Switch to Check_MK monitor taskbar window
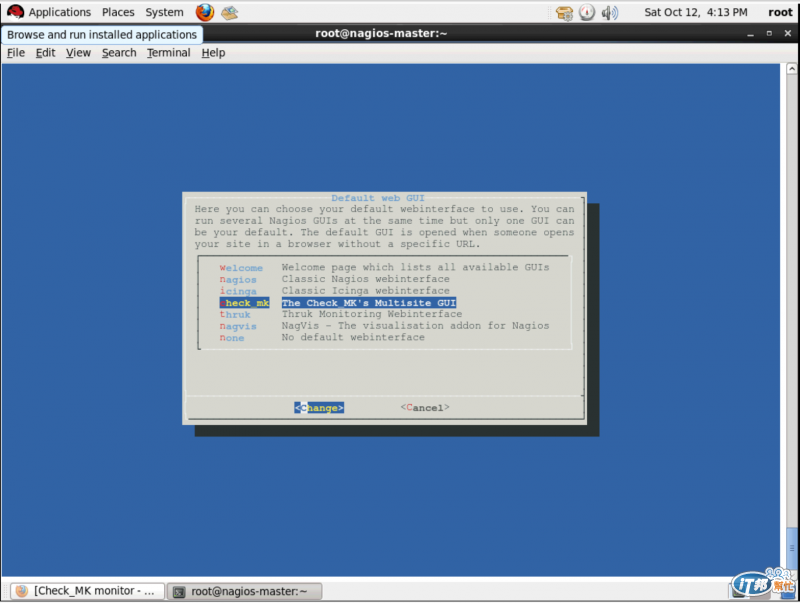This screenshot has width=800, height=603. pos(87,591)
